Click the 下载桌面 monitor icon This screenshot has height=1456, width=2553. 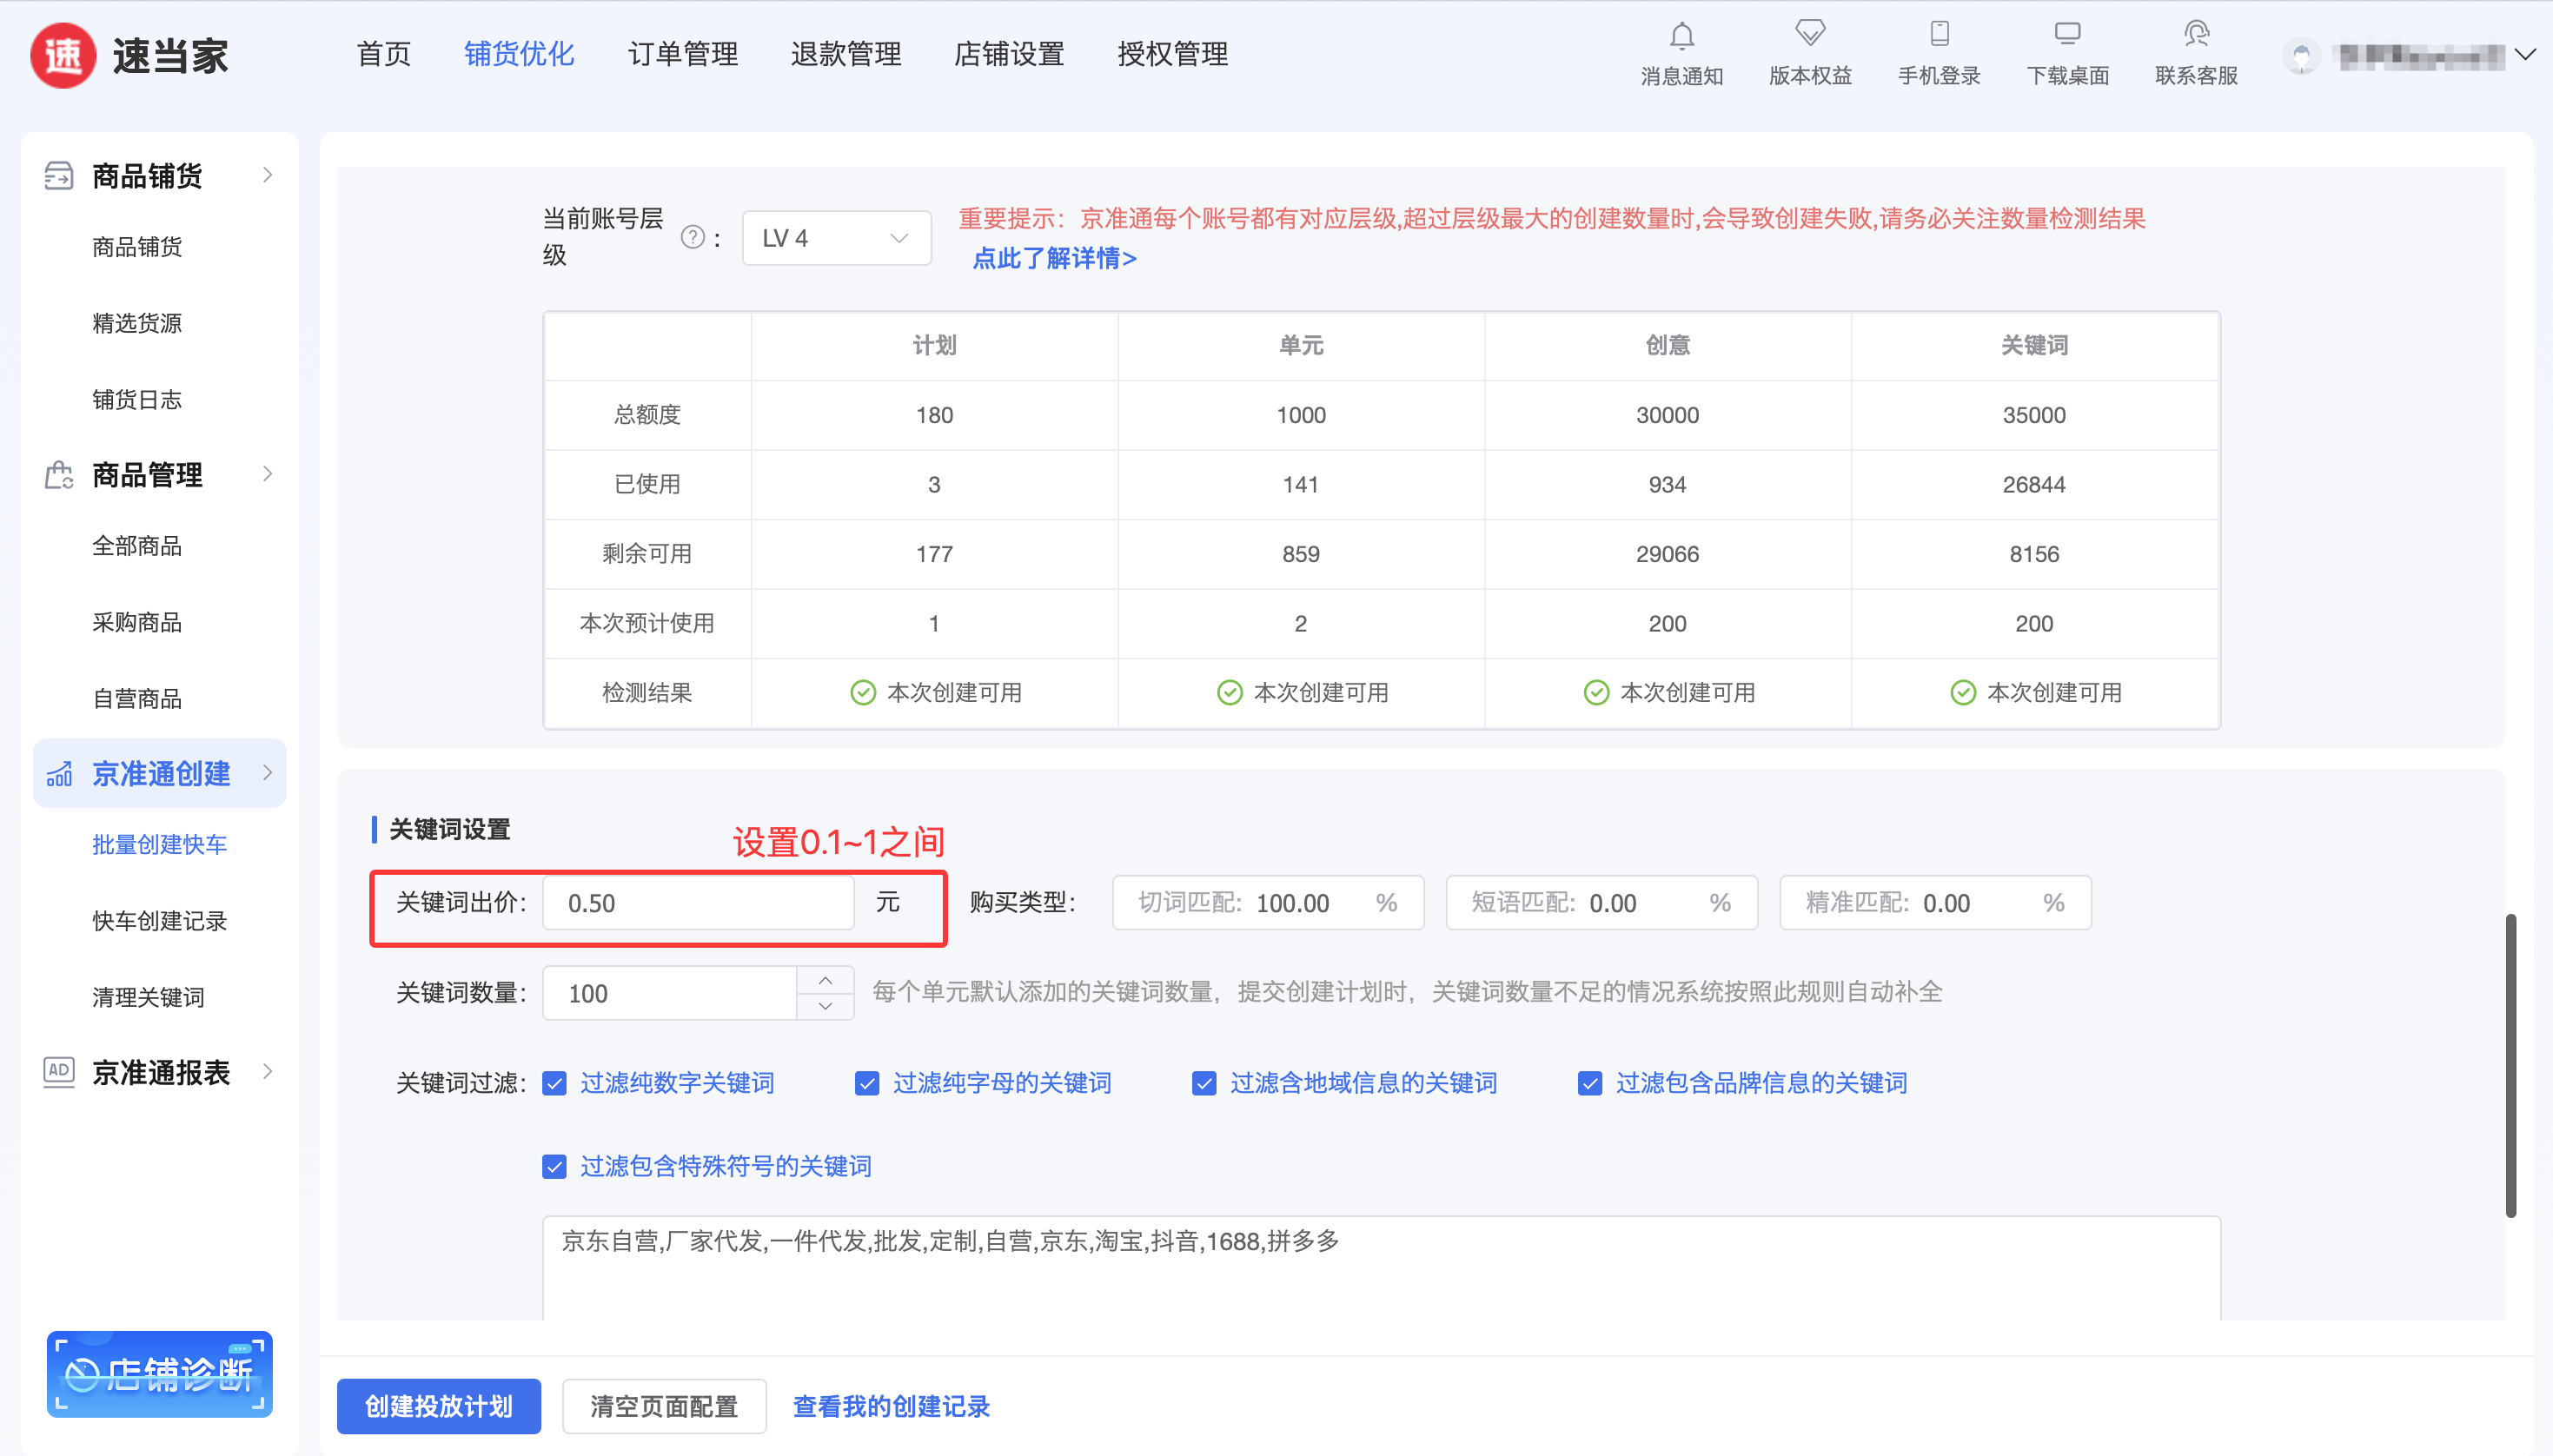[2067, 35]
